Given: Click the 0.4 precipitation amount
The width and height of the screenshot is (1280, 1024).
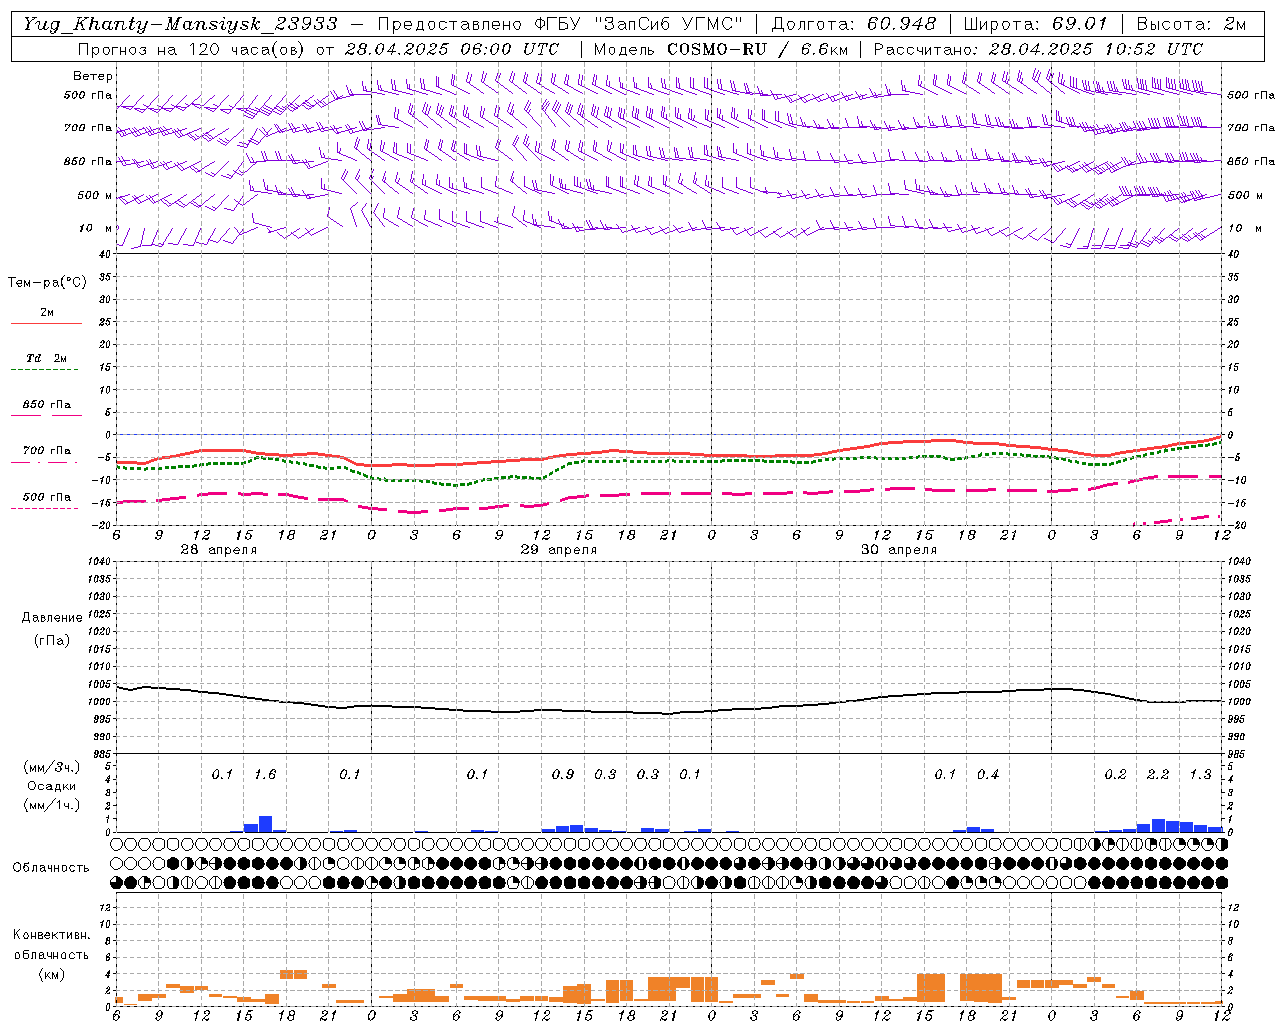Looking at the screenshot, I should click(988, 774).
